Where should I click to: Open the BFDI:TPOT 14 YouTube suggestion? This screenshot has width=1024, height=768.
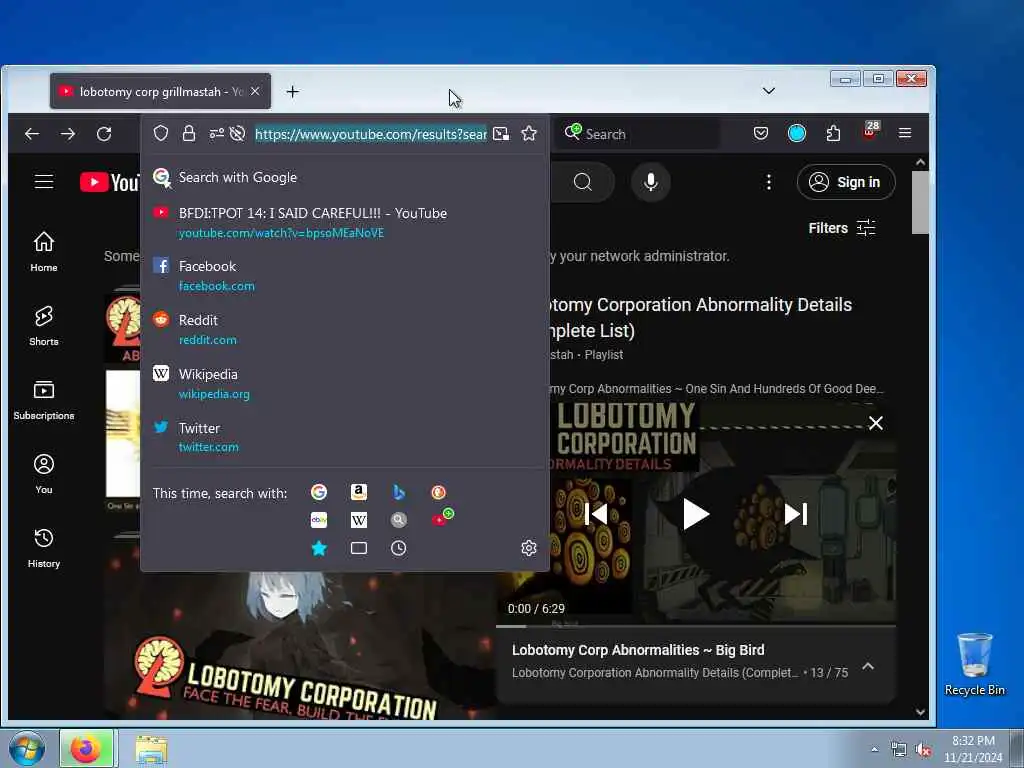345,222
